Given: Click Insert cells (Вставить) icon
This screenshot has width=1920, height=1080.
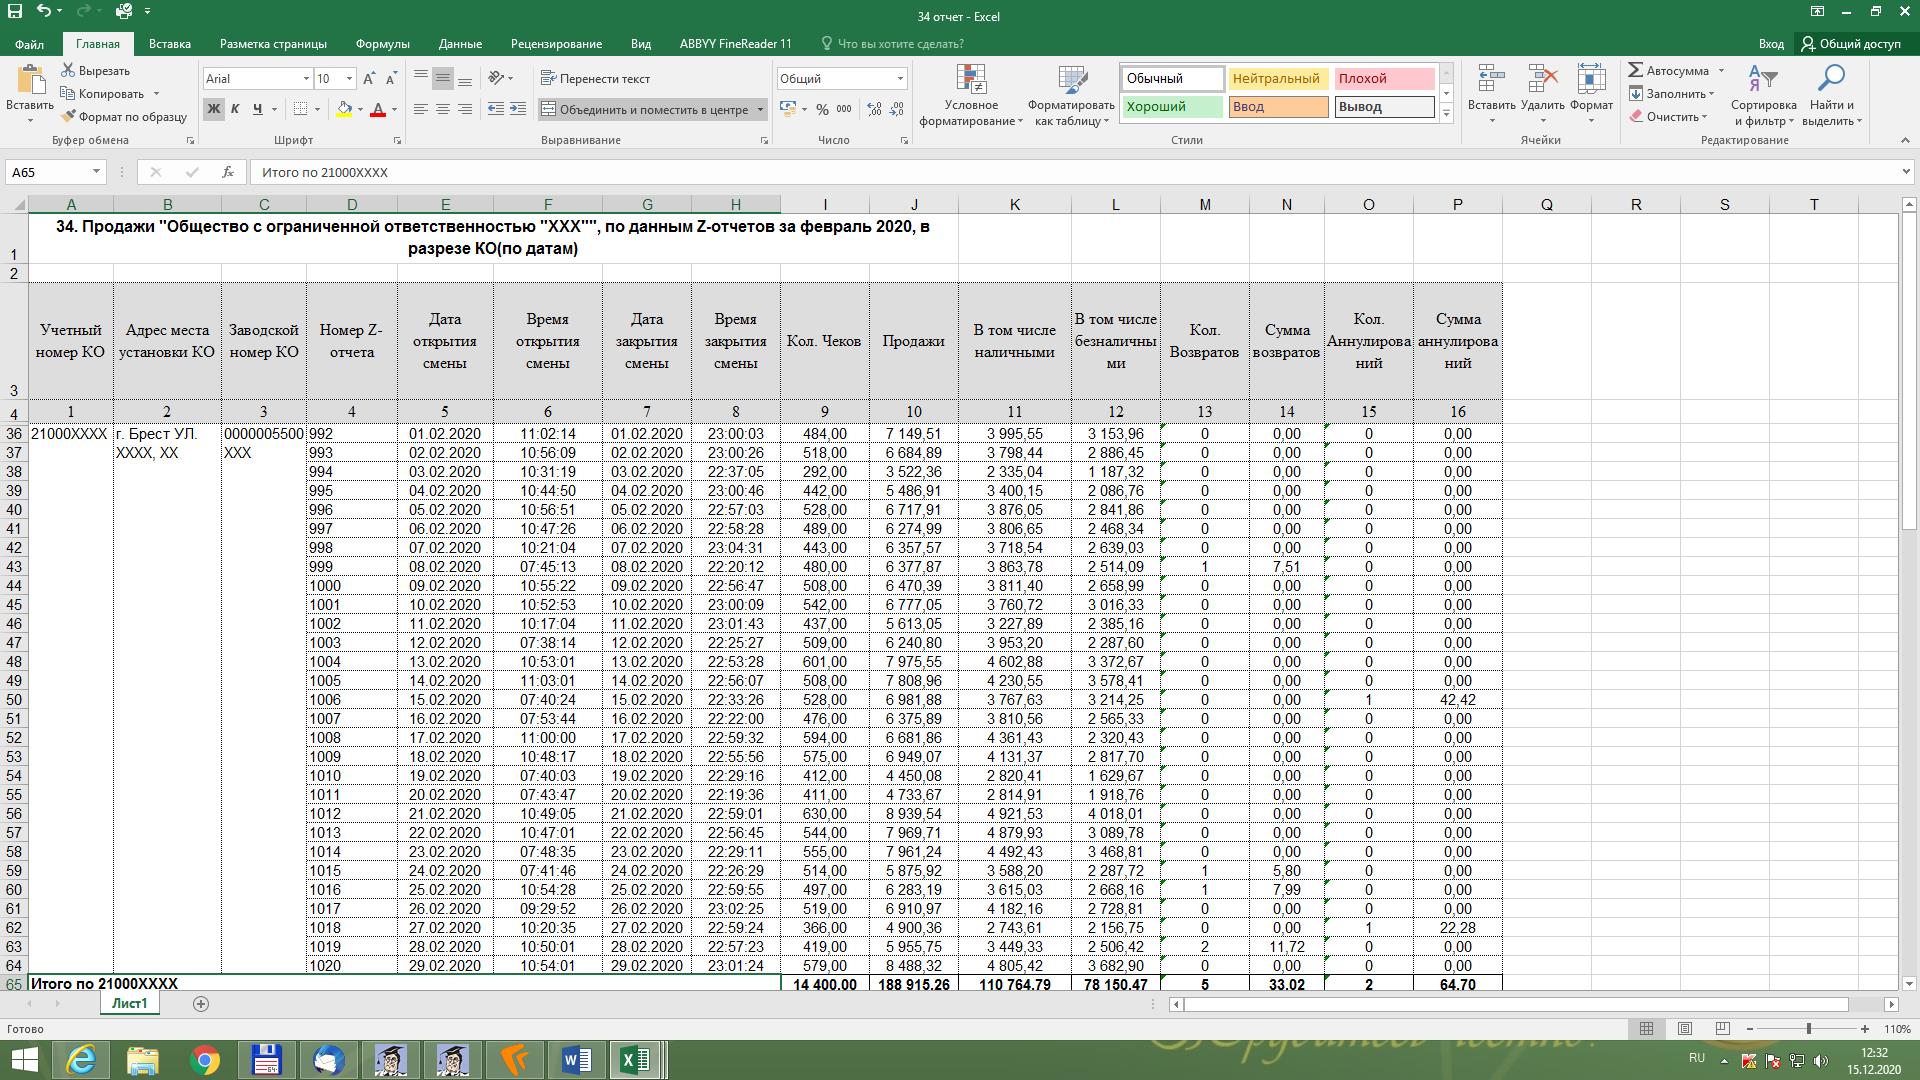Looking at the screenshot, I should [x=1492, y=79].
